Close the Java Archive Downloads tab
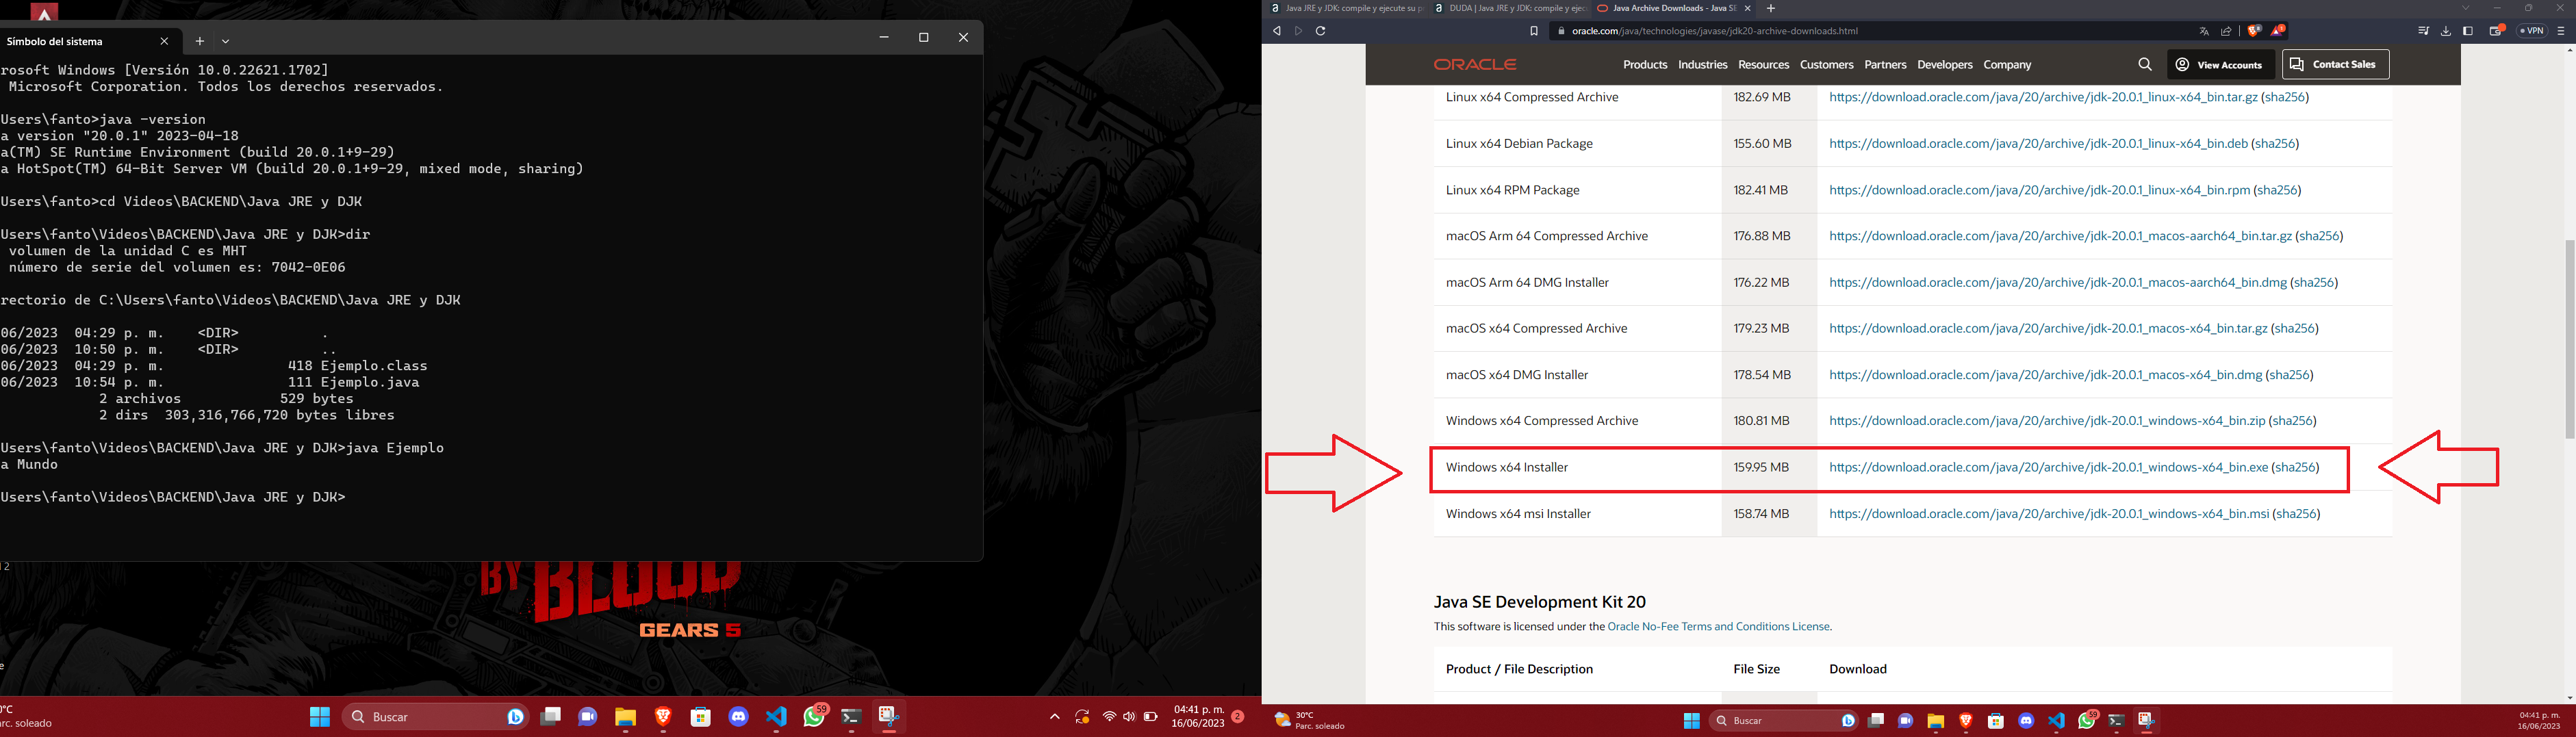The image size is (2576, 737). point(1748,8)
